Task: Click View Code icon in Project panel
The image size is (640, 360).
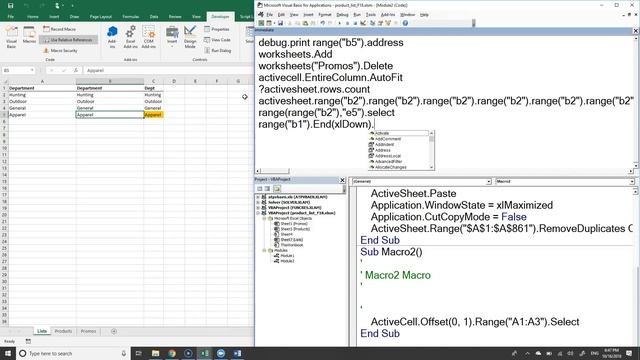Action: coord(260,189)
